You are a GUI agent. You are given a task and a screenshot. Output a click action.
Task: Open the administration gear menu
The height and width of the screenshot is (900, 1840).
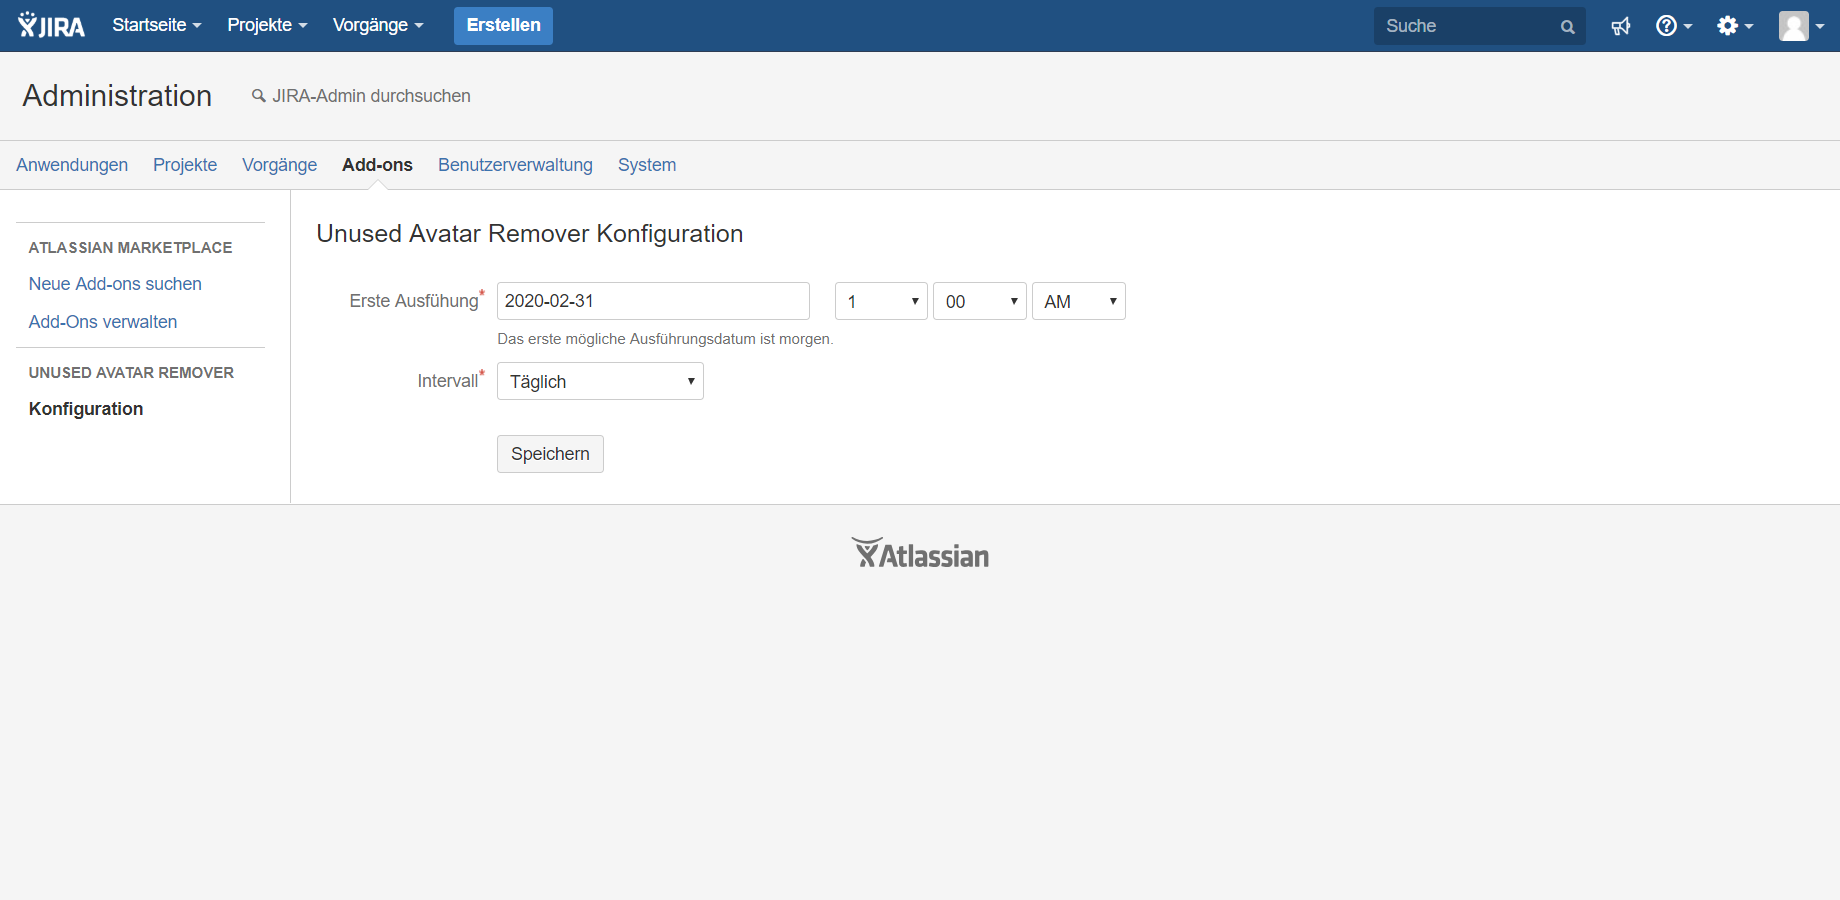pyautogui.click(x=1735, y=26)
